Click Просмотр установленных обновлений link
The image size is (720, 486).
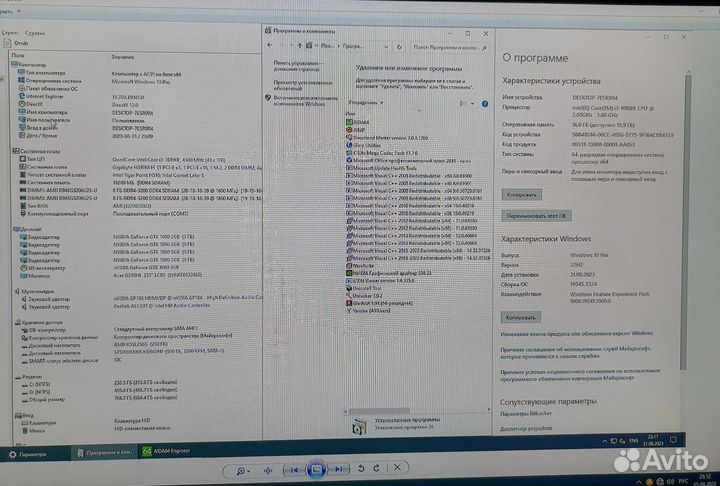tap(303, 85)
